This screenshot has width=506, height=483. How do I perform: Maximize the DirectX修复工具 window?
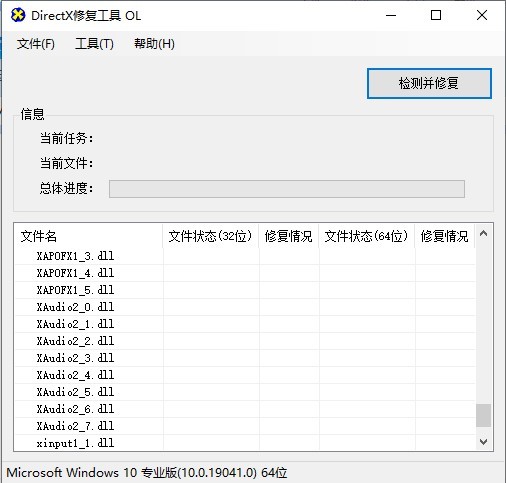pos(436,15)
